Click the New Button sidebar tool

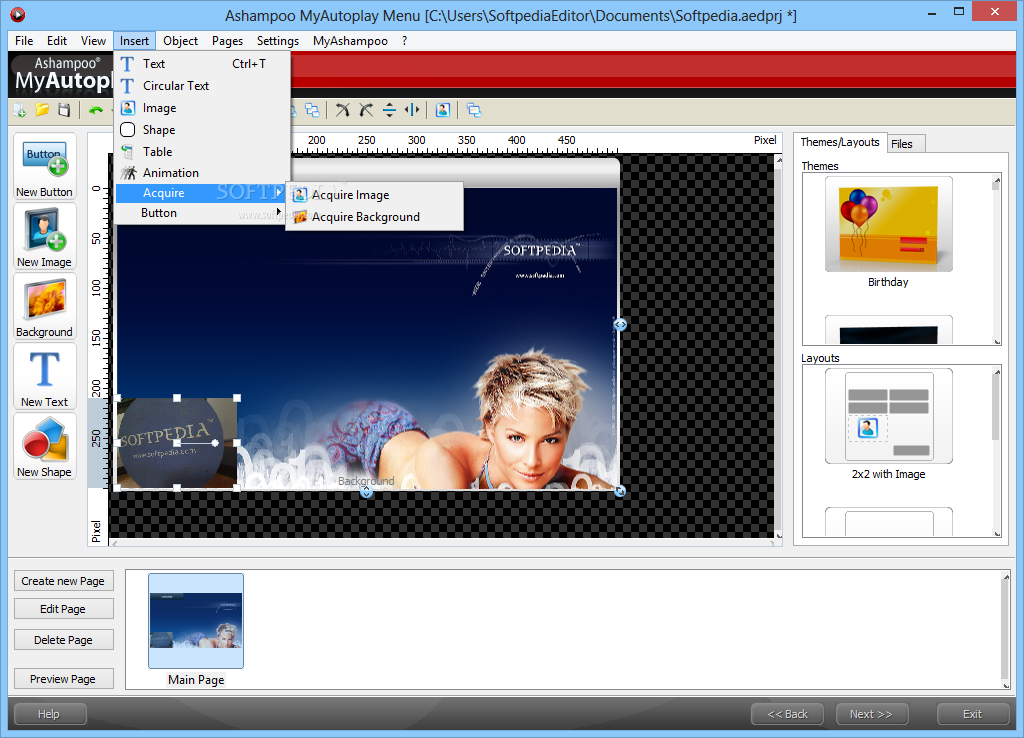(44, 167)
